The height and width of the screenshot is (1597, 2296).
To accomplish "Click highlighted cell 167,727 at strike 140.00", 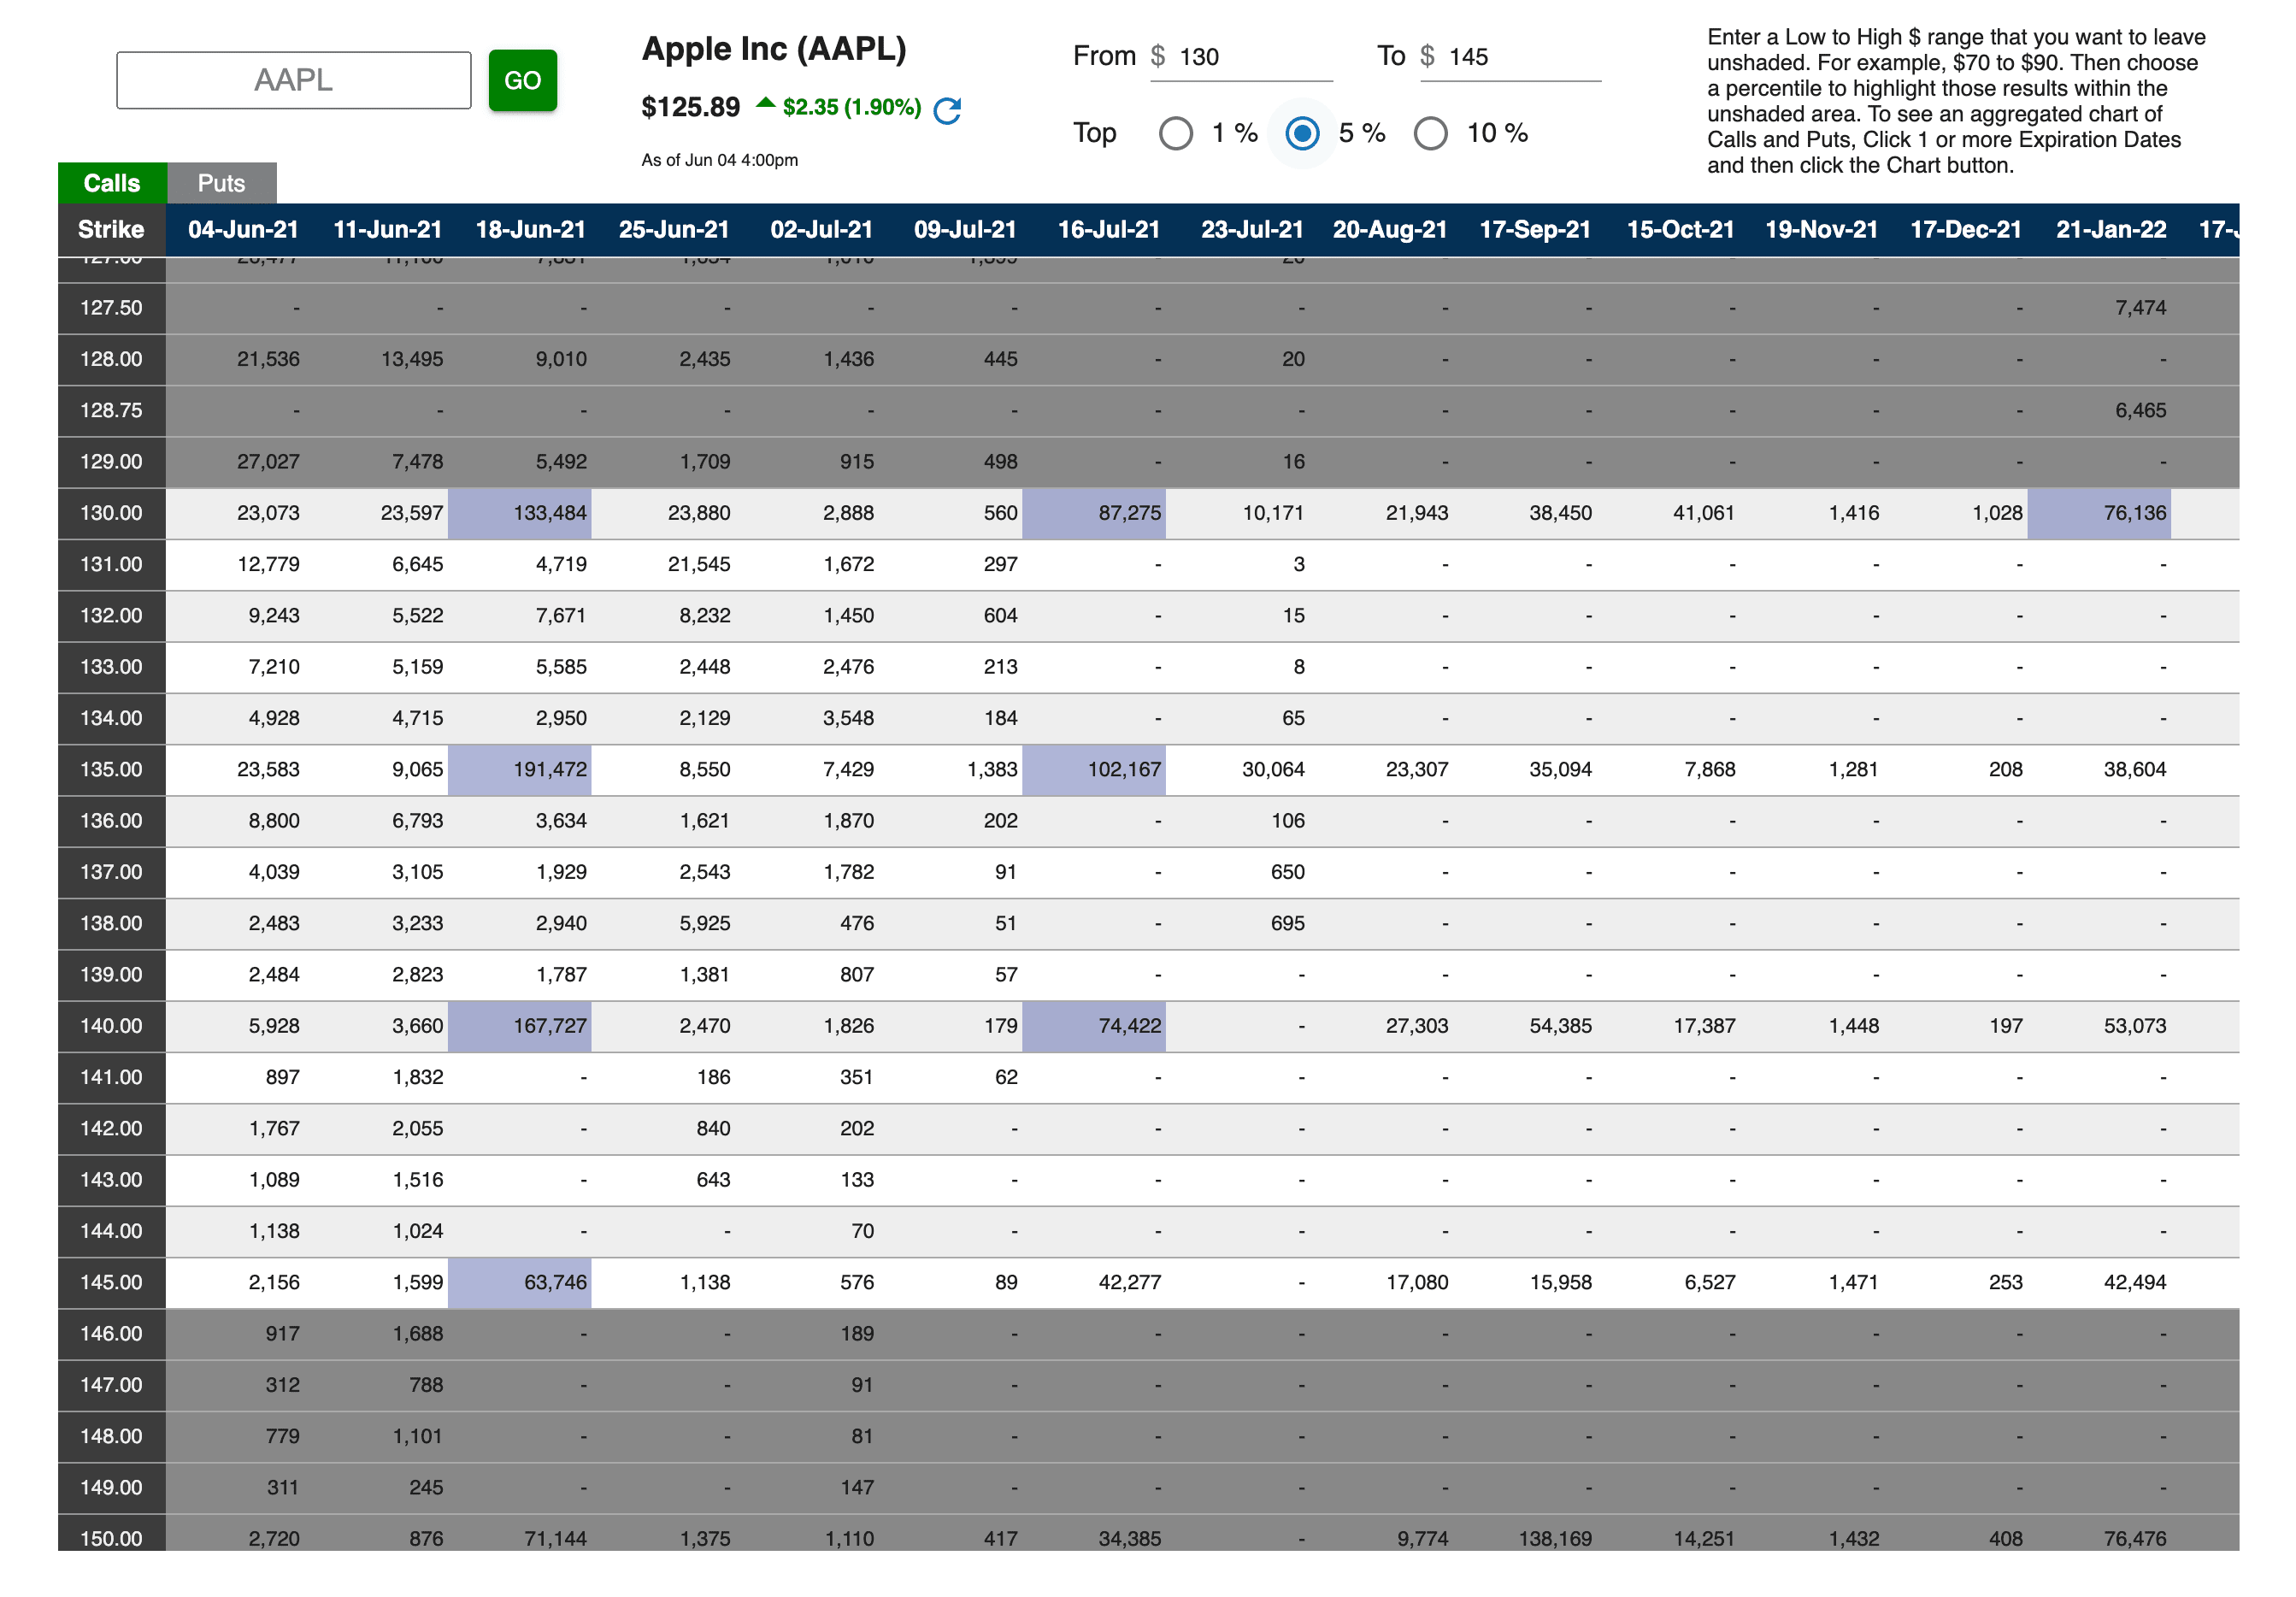I will 520,1026.
